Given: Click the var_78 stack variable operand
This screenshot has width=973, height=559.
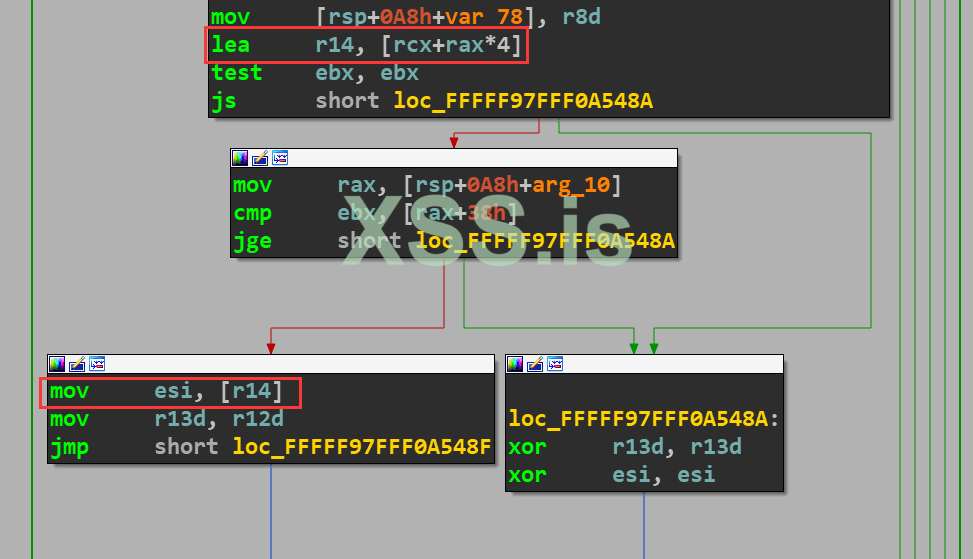Looking at the screenshot, I should [484, 16].
